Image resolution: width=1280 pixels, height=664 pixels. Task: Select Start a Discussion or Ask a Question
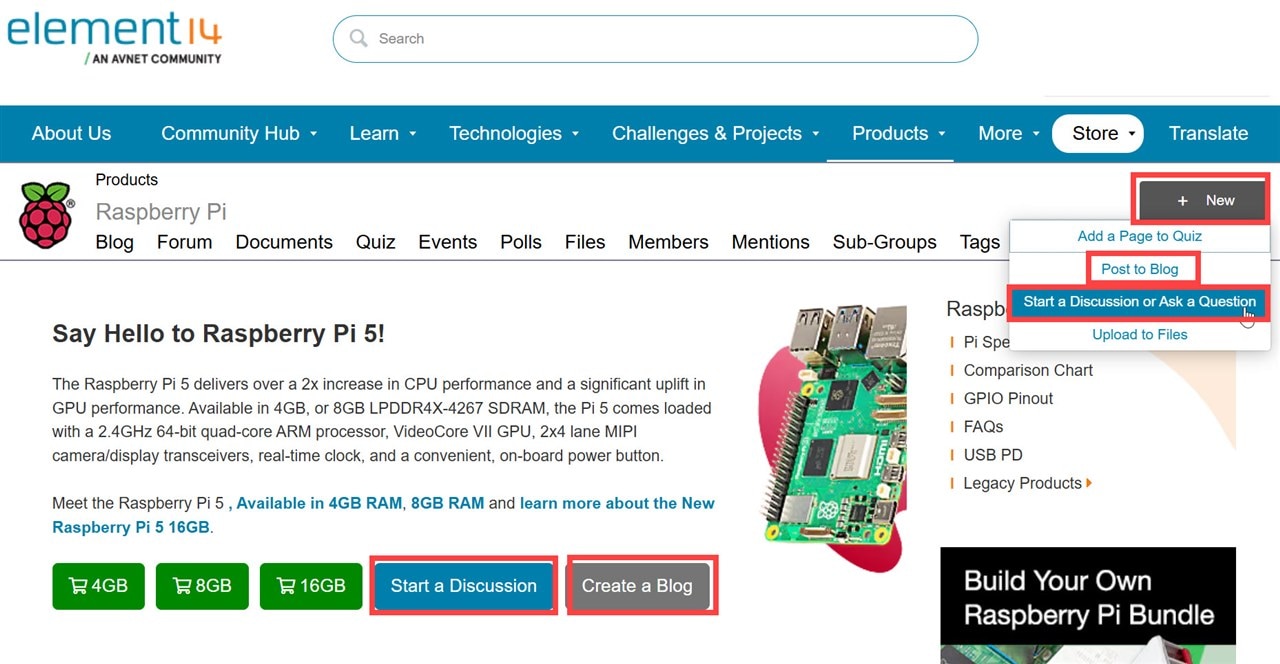pyautogui.click(x=1139, y=302)
